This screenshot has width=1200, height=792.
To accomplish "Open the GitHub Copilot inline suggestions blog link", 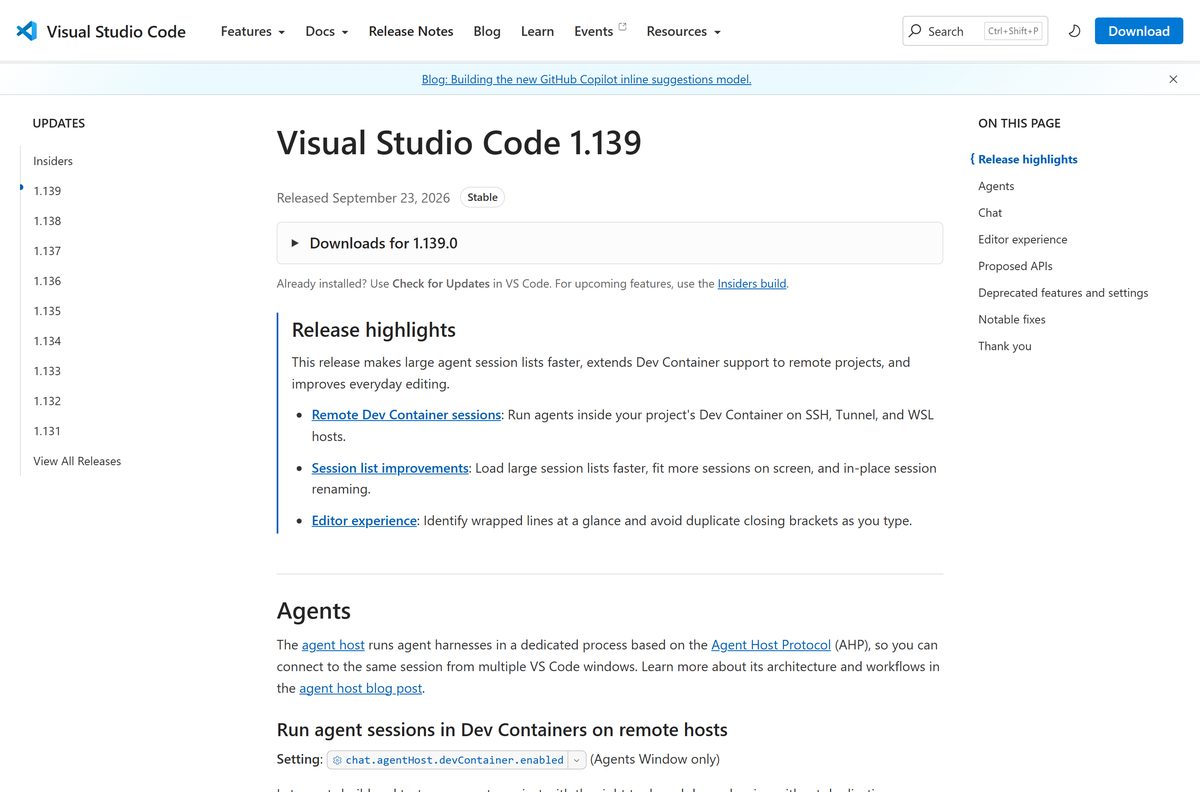I will coord(586,79).
